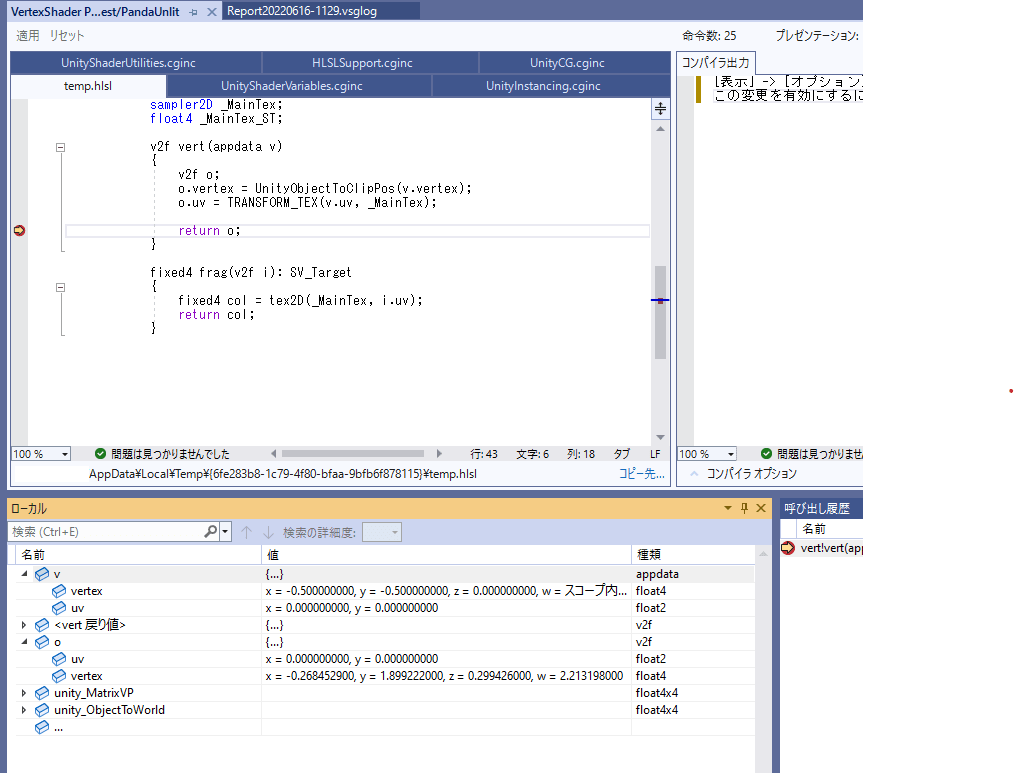Click the v variable cube icon
The width and height of the screenshot is (1014, 773).
pyautogui.click(x=42, y=574)
